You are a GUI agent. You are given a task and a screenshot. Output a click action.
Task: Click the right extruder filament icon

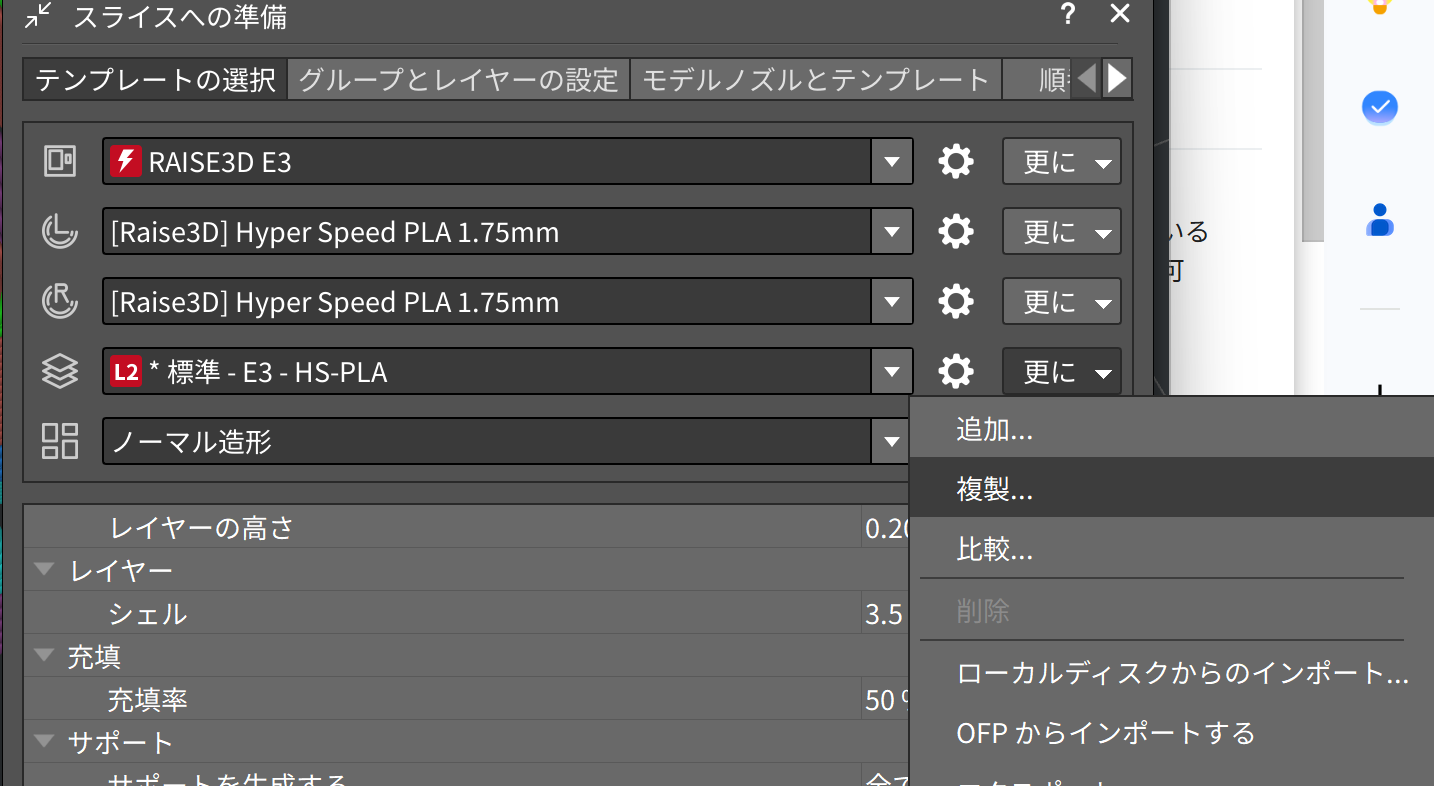point(60,301)
